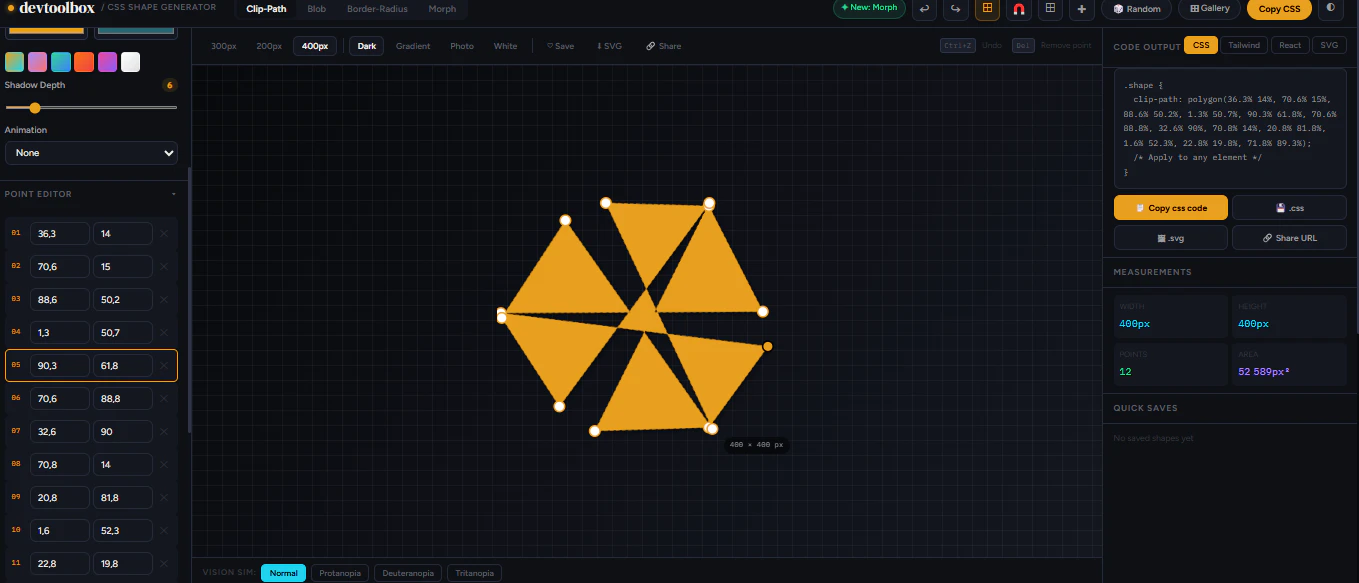
Task: Select the Gradient background option
Action: (x=413, y=46)
